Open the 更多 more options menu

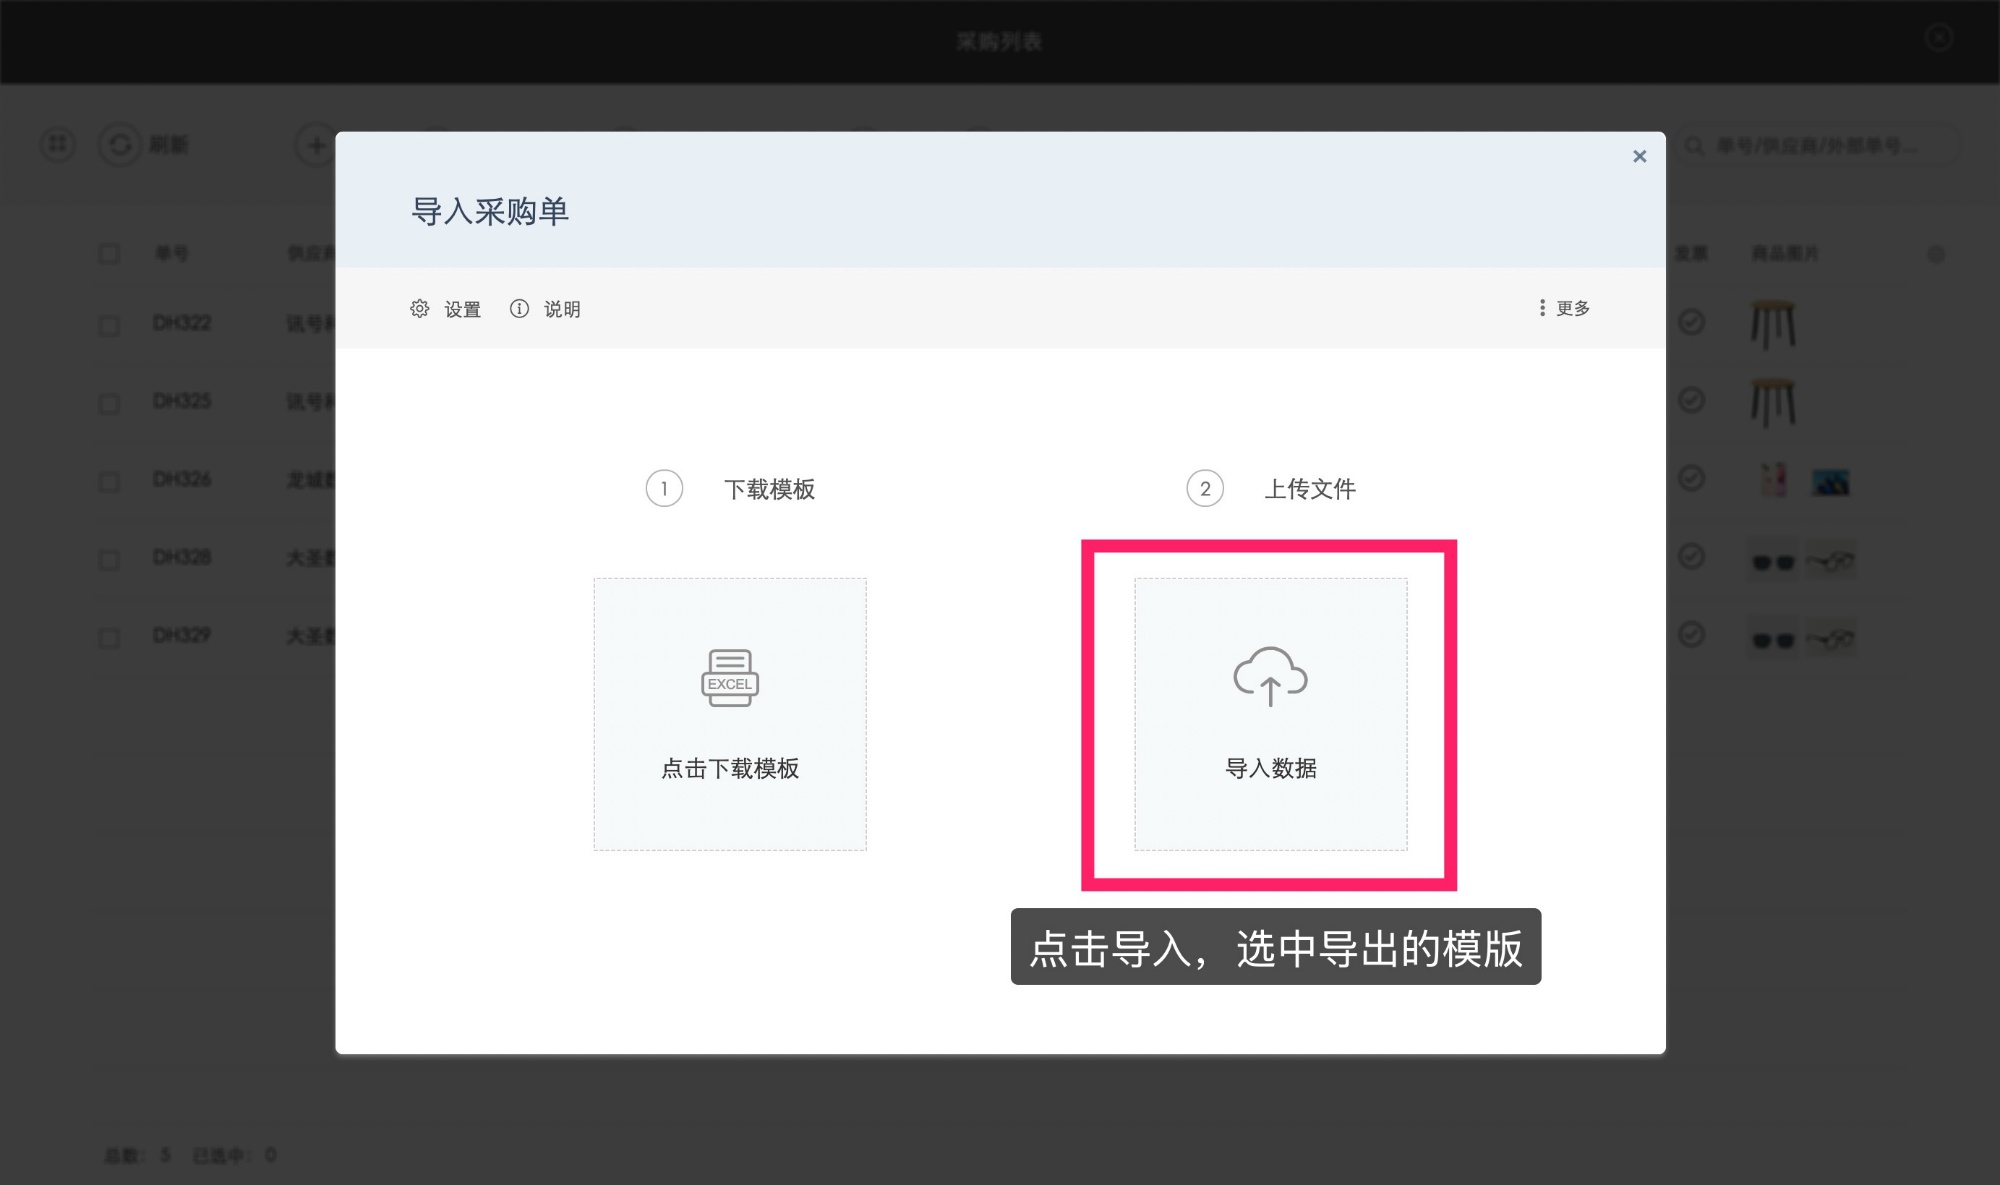(1565, 309)
